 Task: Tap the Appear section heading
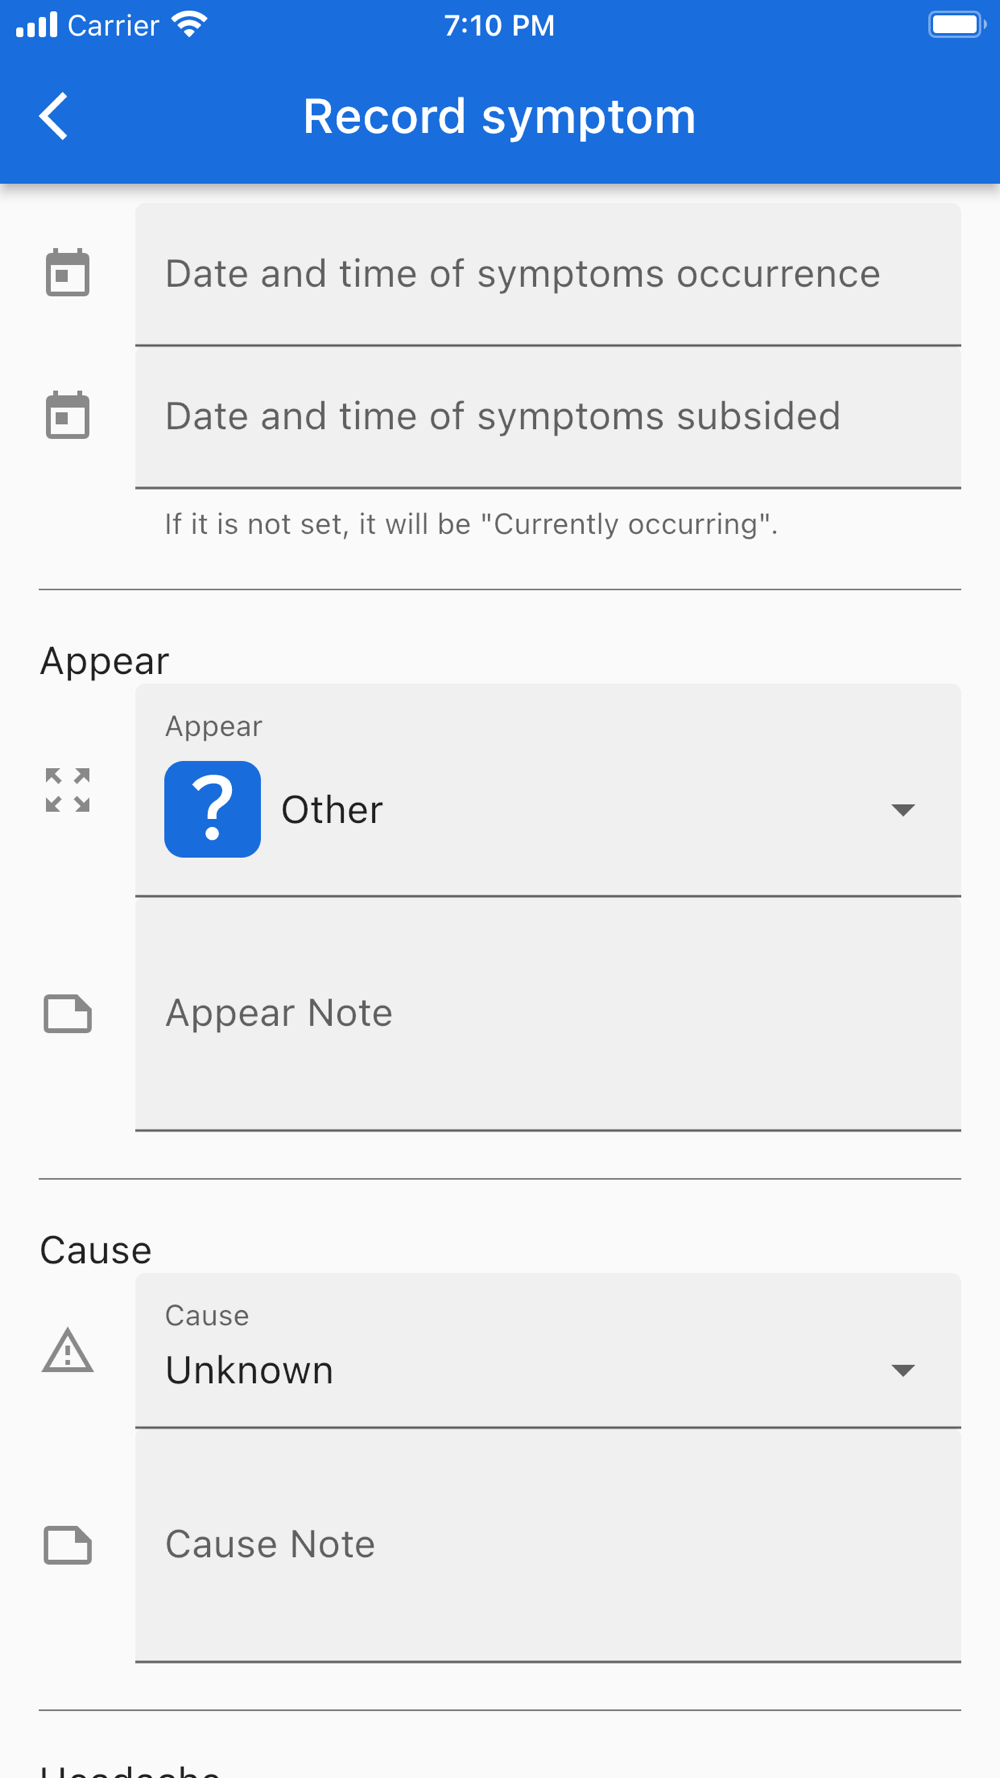105,661
